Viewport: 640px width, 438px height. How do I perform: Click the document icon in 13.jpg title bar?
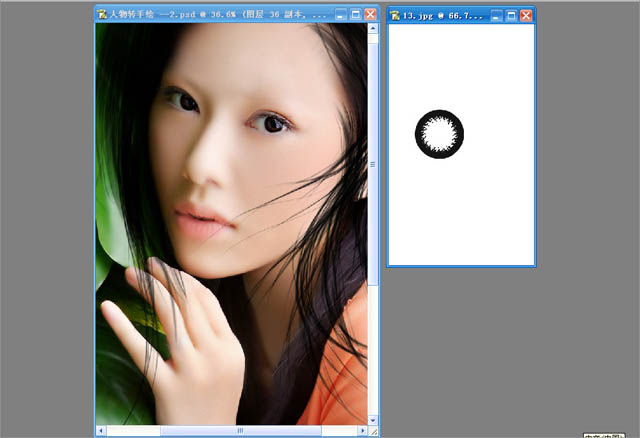pyautogui.click(x=395, y=16)
